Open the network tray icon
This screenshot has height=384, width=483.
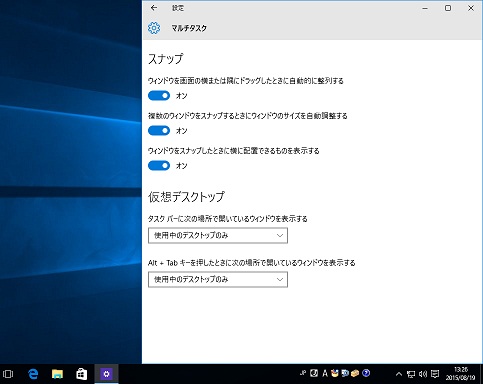coord(411,374)
